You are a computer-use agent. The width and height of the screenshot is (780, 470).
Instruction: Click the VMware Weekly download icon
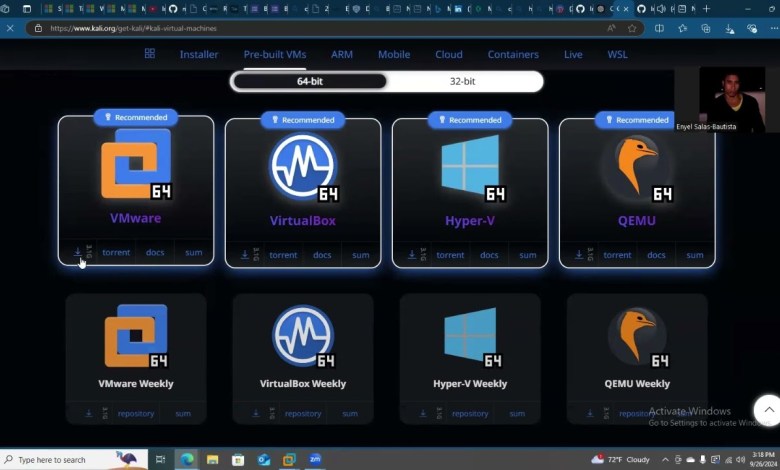(89, 413)
